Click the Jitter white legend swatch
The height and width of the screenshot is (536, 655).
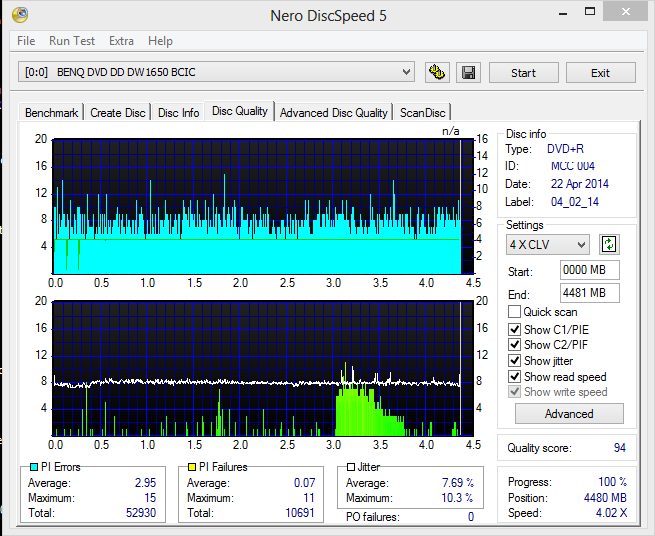pyautogui.click(x=351, y=467)
